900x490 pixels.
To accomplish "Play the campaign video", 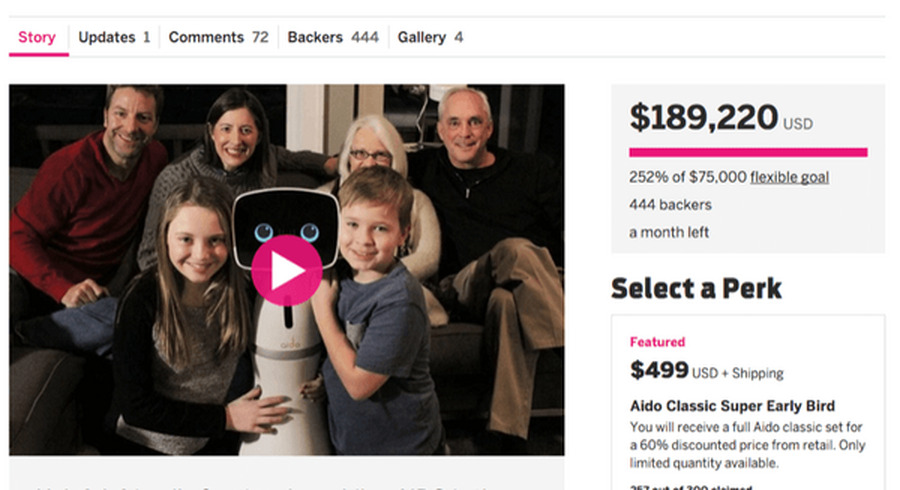I will tap(286, 270).
